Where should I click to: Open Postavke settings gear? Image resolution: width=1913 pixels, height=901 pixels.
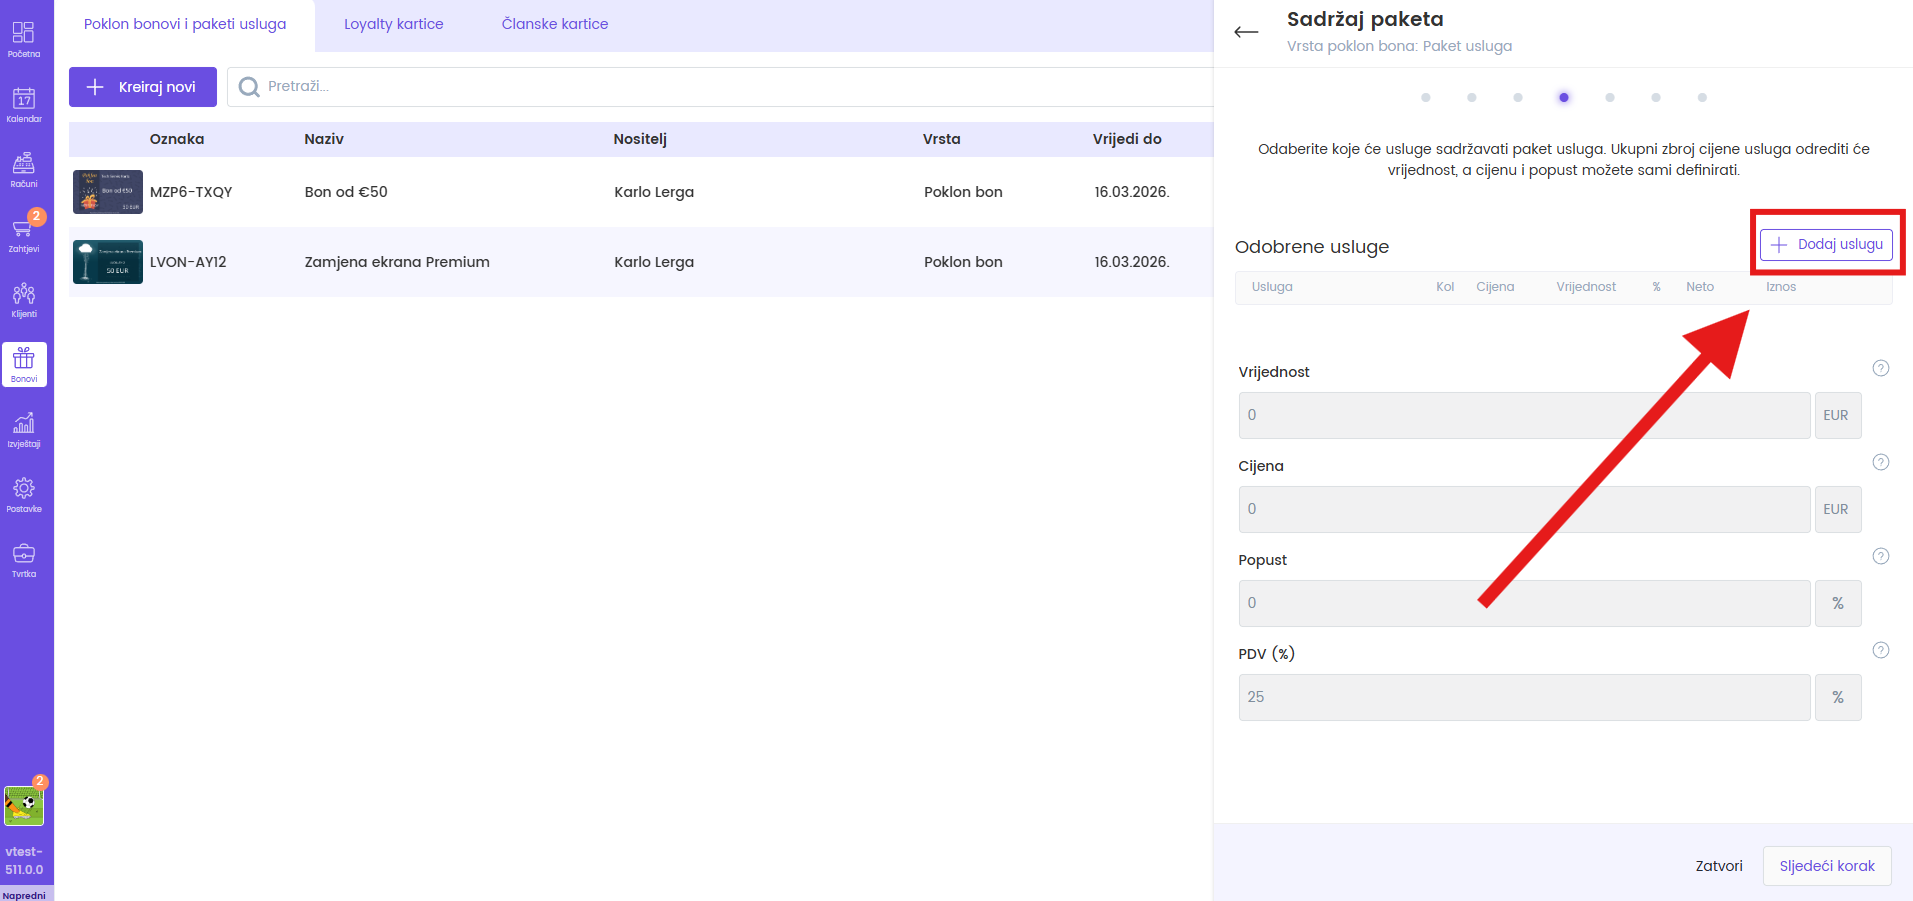24,494
